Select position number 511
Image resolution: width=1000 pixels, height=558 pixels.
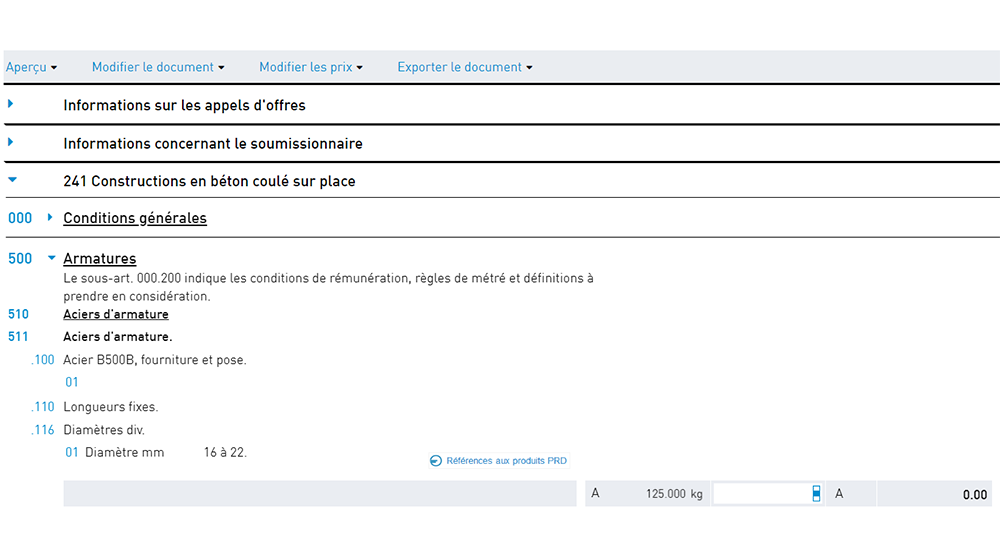[18, 337]
